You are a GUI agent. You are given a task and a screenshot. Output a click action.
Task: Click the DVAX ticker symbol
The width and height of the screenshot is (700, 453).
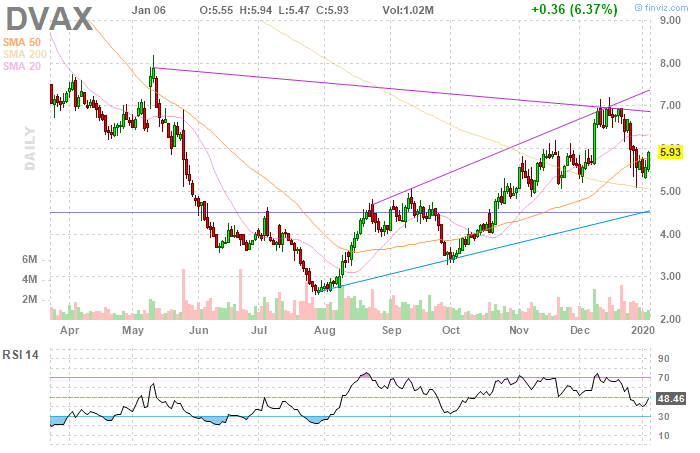pyautogui.click(x=49, y=19)
